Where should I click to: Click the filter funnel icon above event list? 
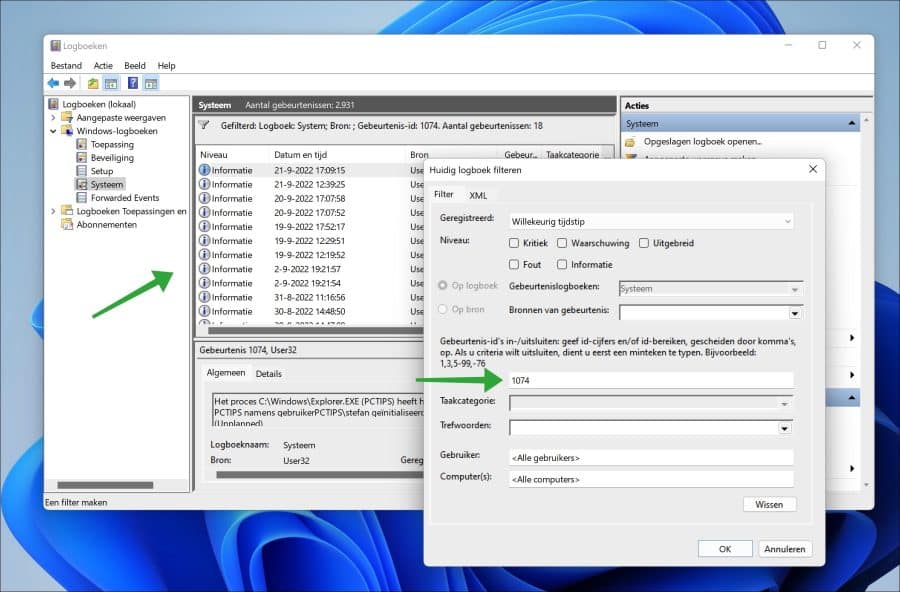204,125
